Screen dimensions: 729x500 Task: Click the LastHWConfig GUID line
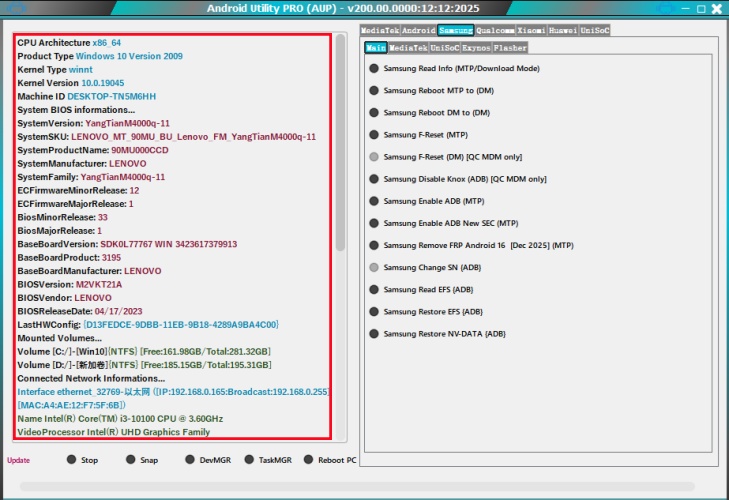tap(148, 325)
